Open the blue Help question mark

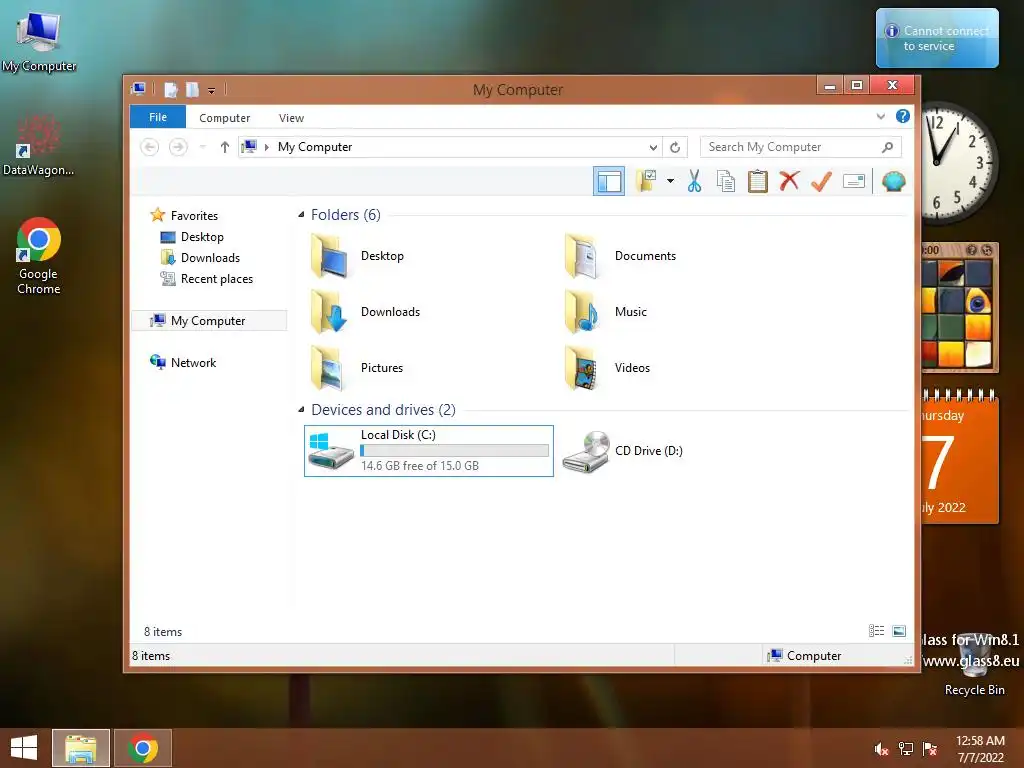click(903, 116)
